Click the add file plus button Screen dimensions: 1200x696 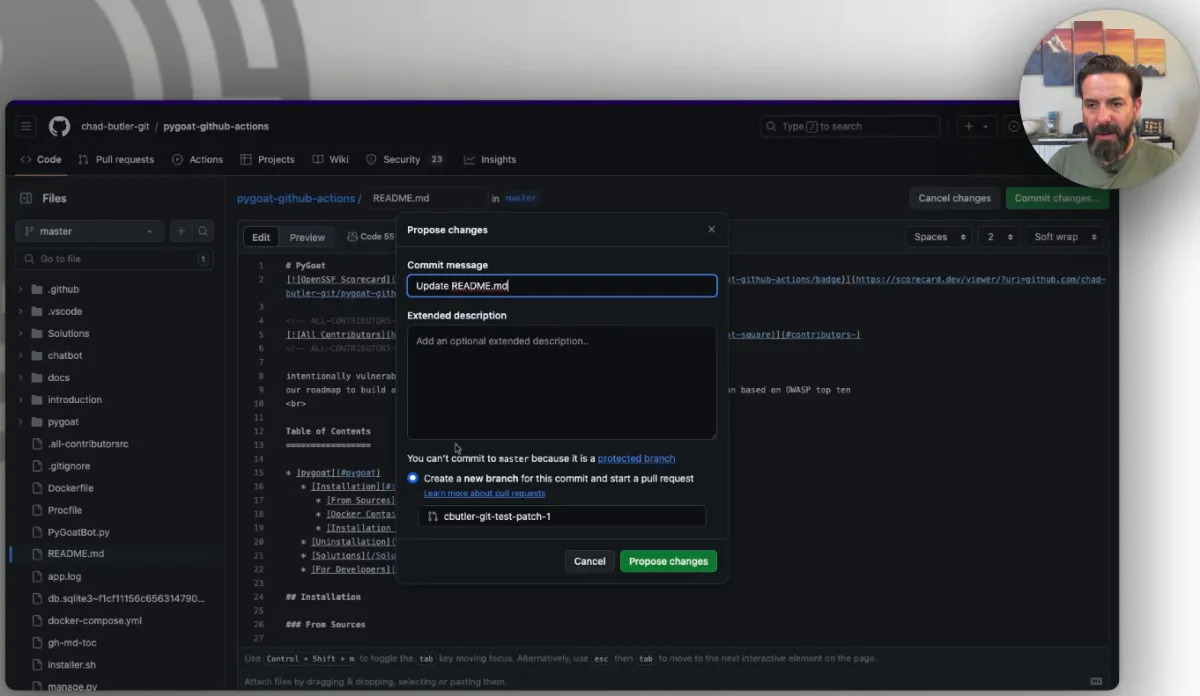pyautogui.click(x=181, y=231)
